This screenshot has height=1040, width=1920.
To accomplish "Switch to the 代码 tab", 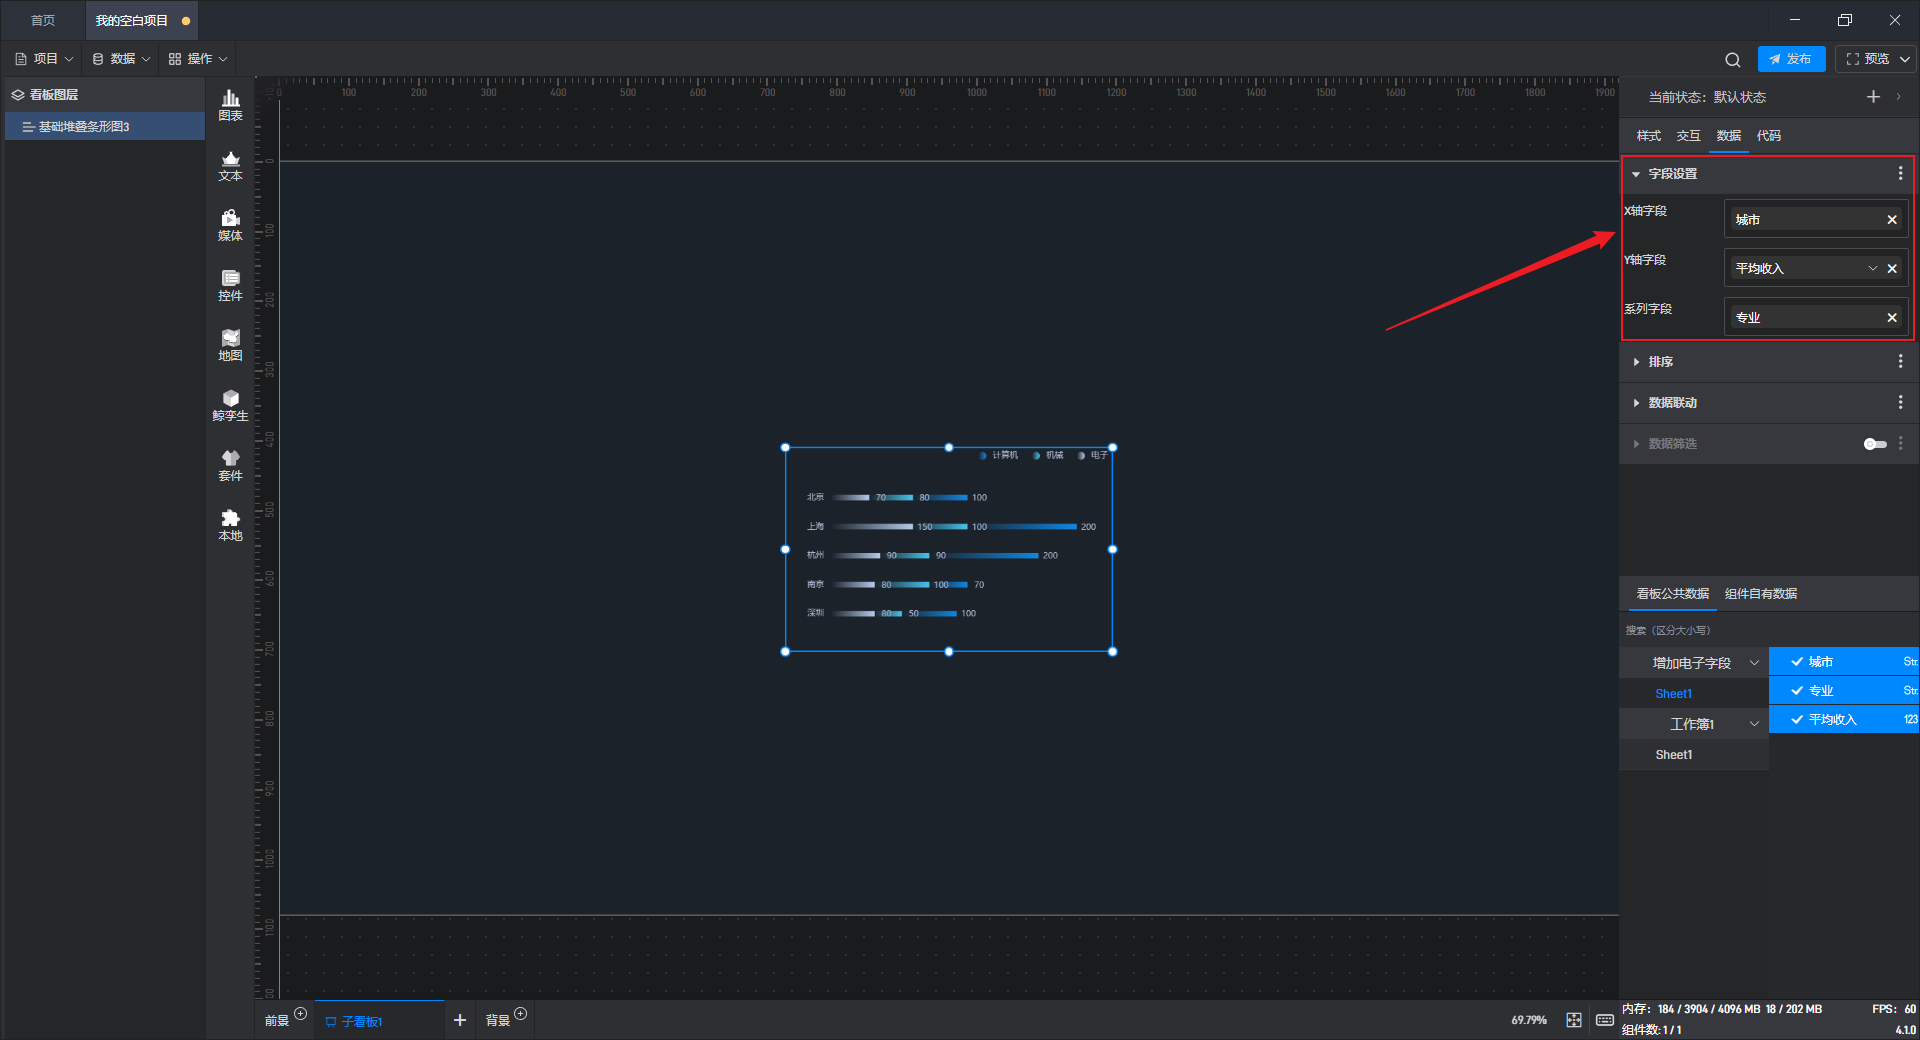I will click(1769, 136).
